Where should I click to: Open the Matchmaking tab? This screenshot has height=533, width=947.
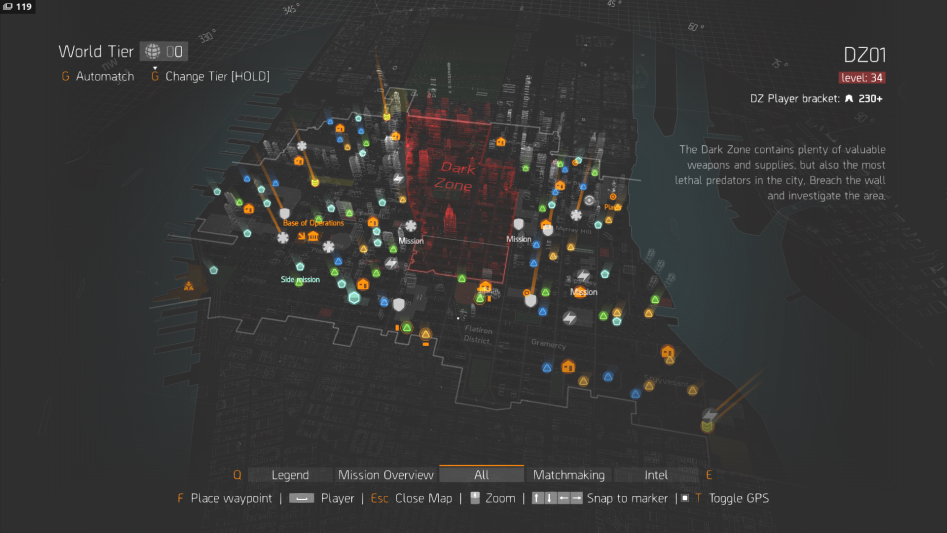click(x=569, y=475)
